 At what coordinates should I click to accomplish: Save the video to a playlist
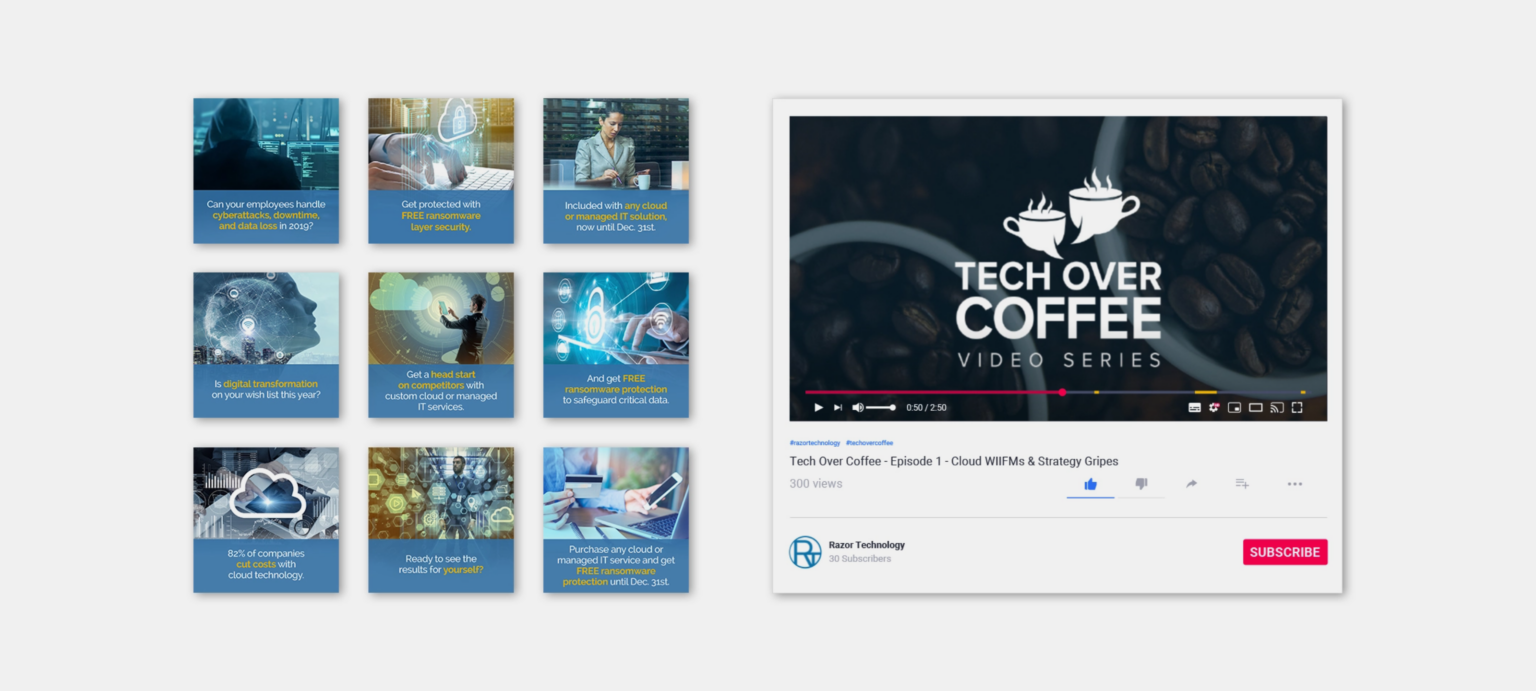tap(1242, 483)
